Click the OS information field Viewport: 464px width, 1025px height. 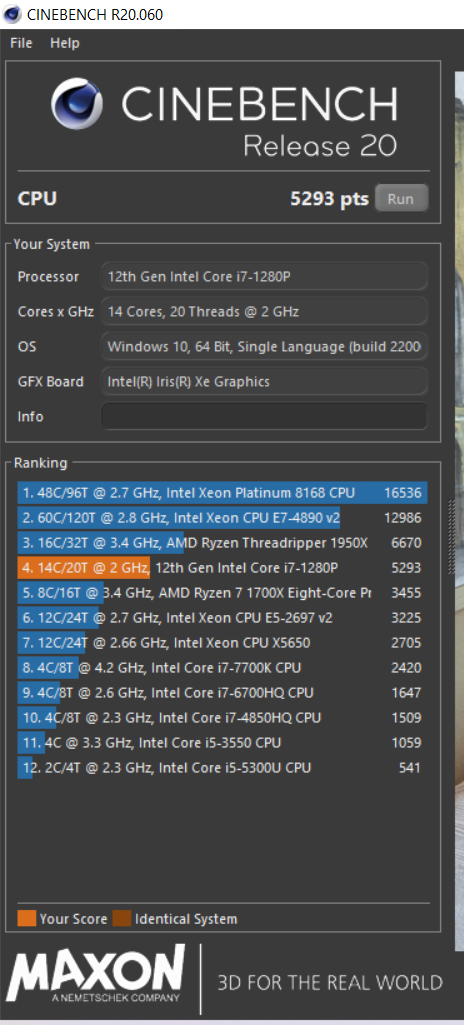(x=264, y=346)
